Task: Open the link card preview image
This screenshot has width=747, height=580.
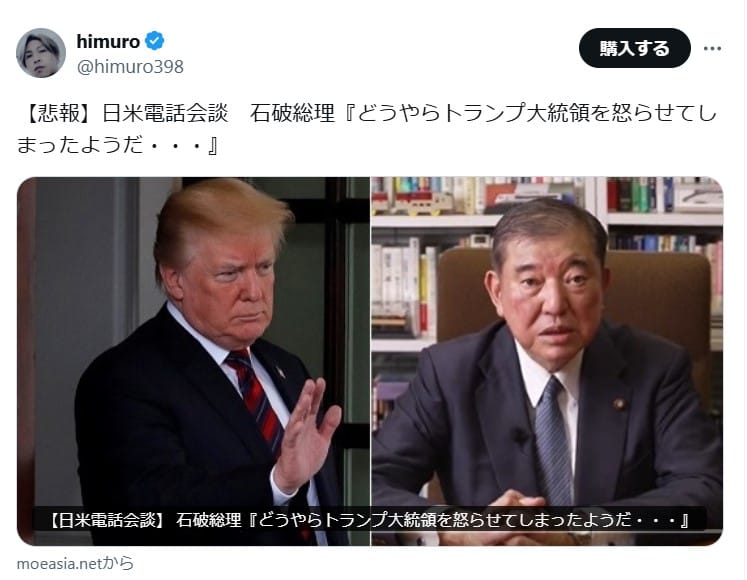Action: (x=370, y=361)
